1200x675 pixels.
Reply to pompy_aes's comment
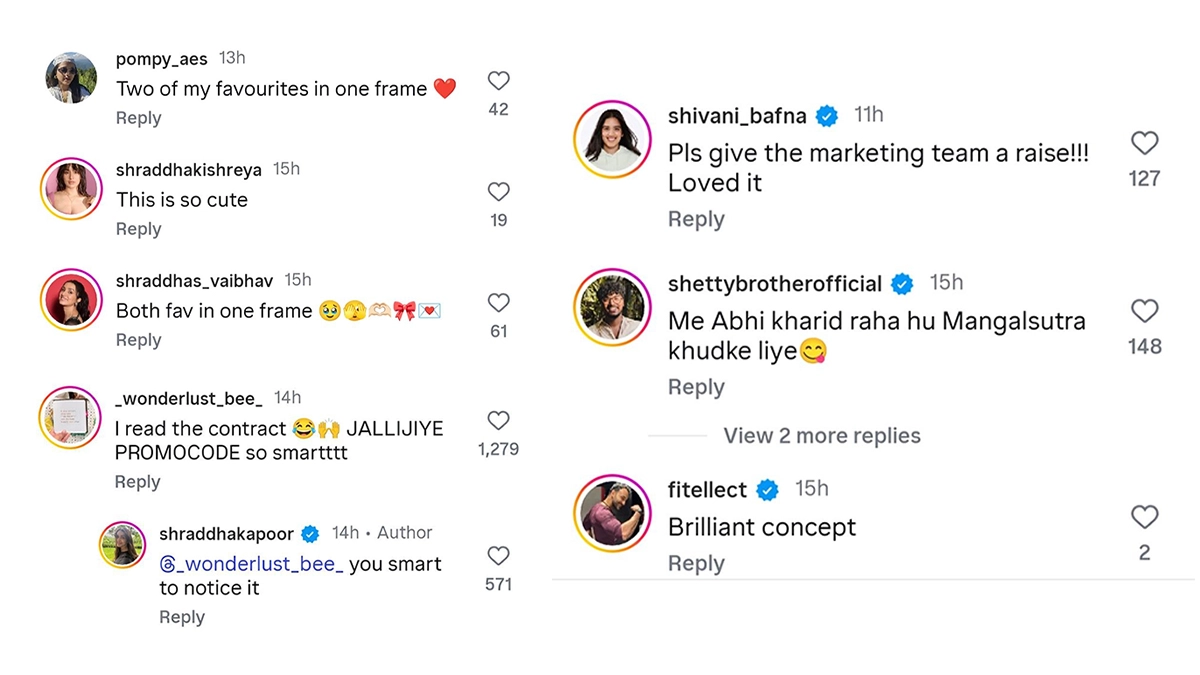[138, 118]
